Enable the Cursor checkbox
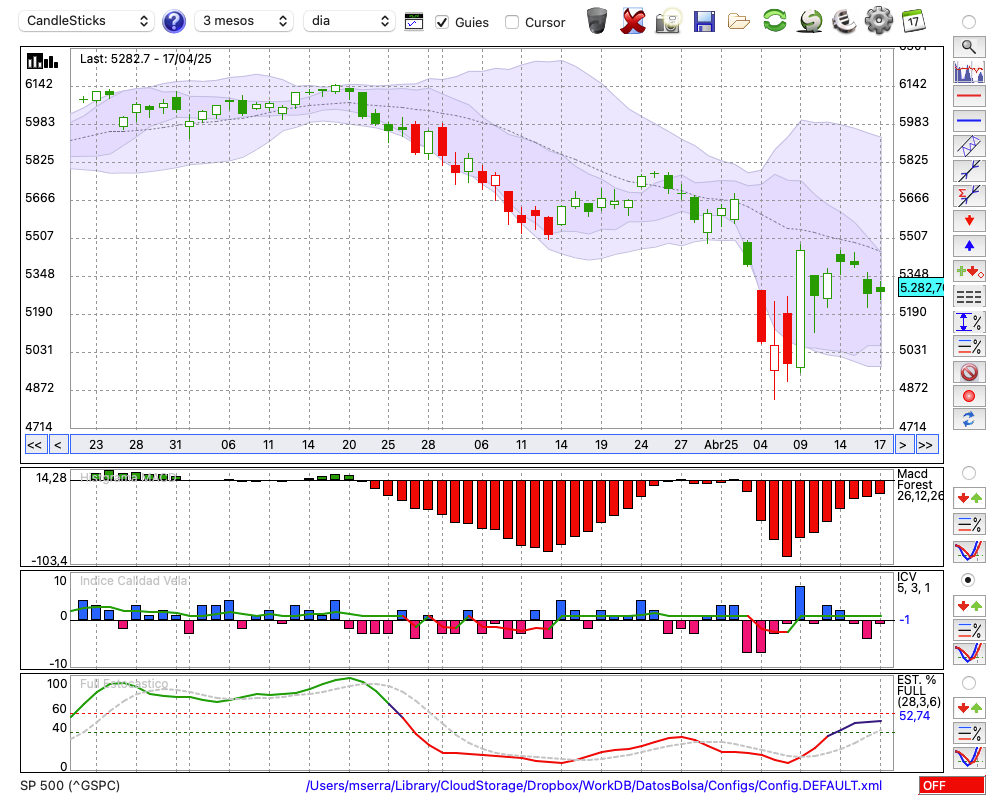The height and width of the screenshot is (800, 1000). (511, 22)
